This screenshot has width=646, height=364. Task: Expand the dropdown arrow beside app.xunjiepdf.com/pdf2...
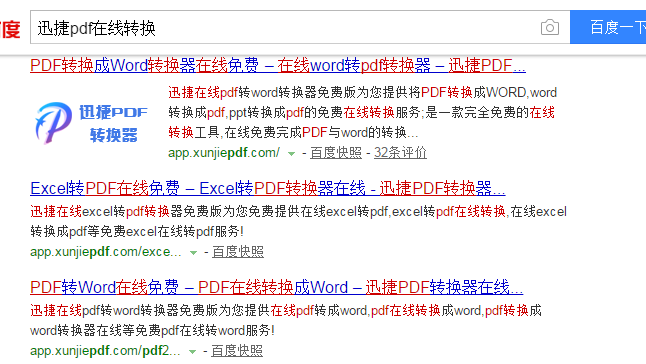(192, 352)
